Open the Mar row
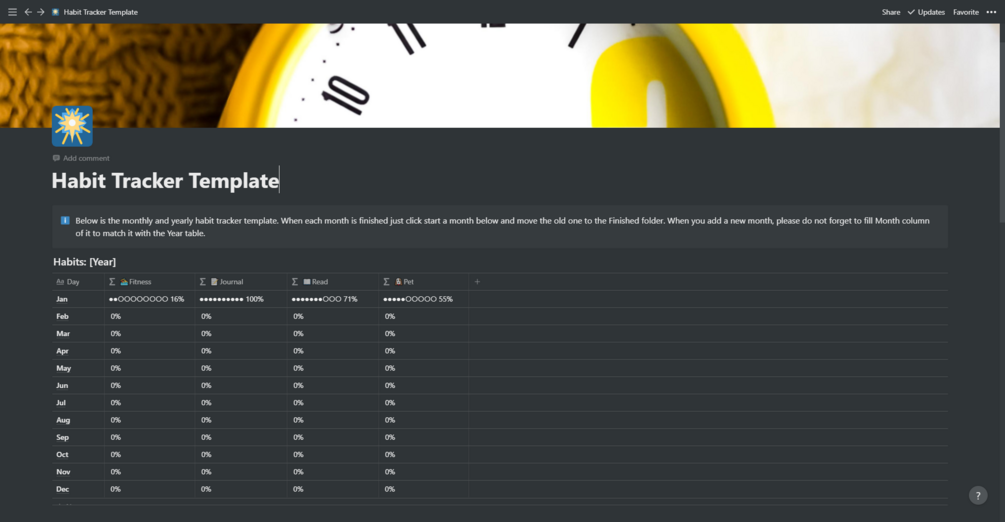 (x=63, y=334)
